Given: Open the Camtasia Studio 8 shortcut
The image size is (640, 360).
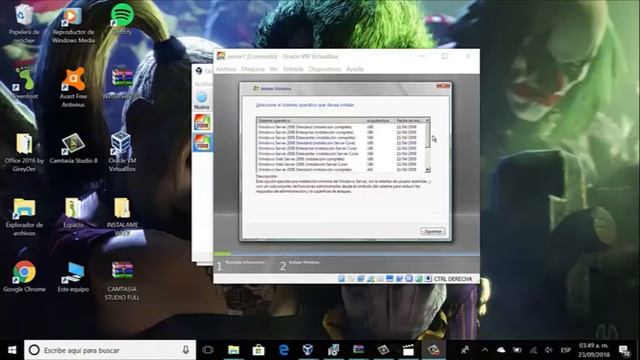Looking at the screenshot, I should click(x=73, y=148).
